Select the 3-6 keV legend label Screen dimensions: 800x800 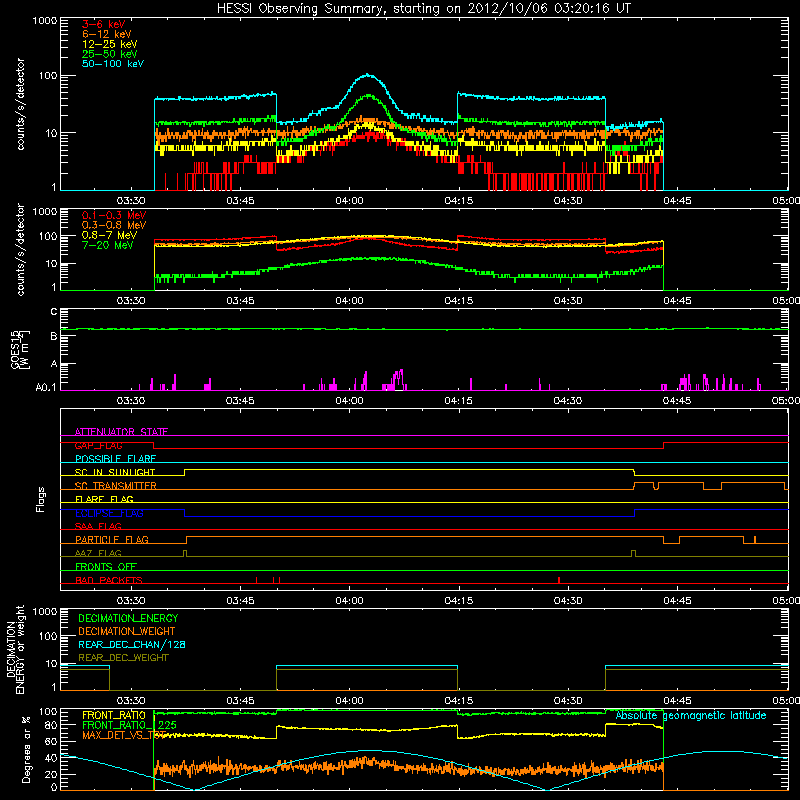pos(103,24)
